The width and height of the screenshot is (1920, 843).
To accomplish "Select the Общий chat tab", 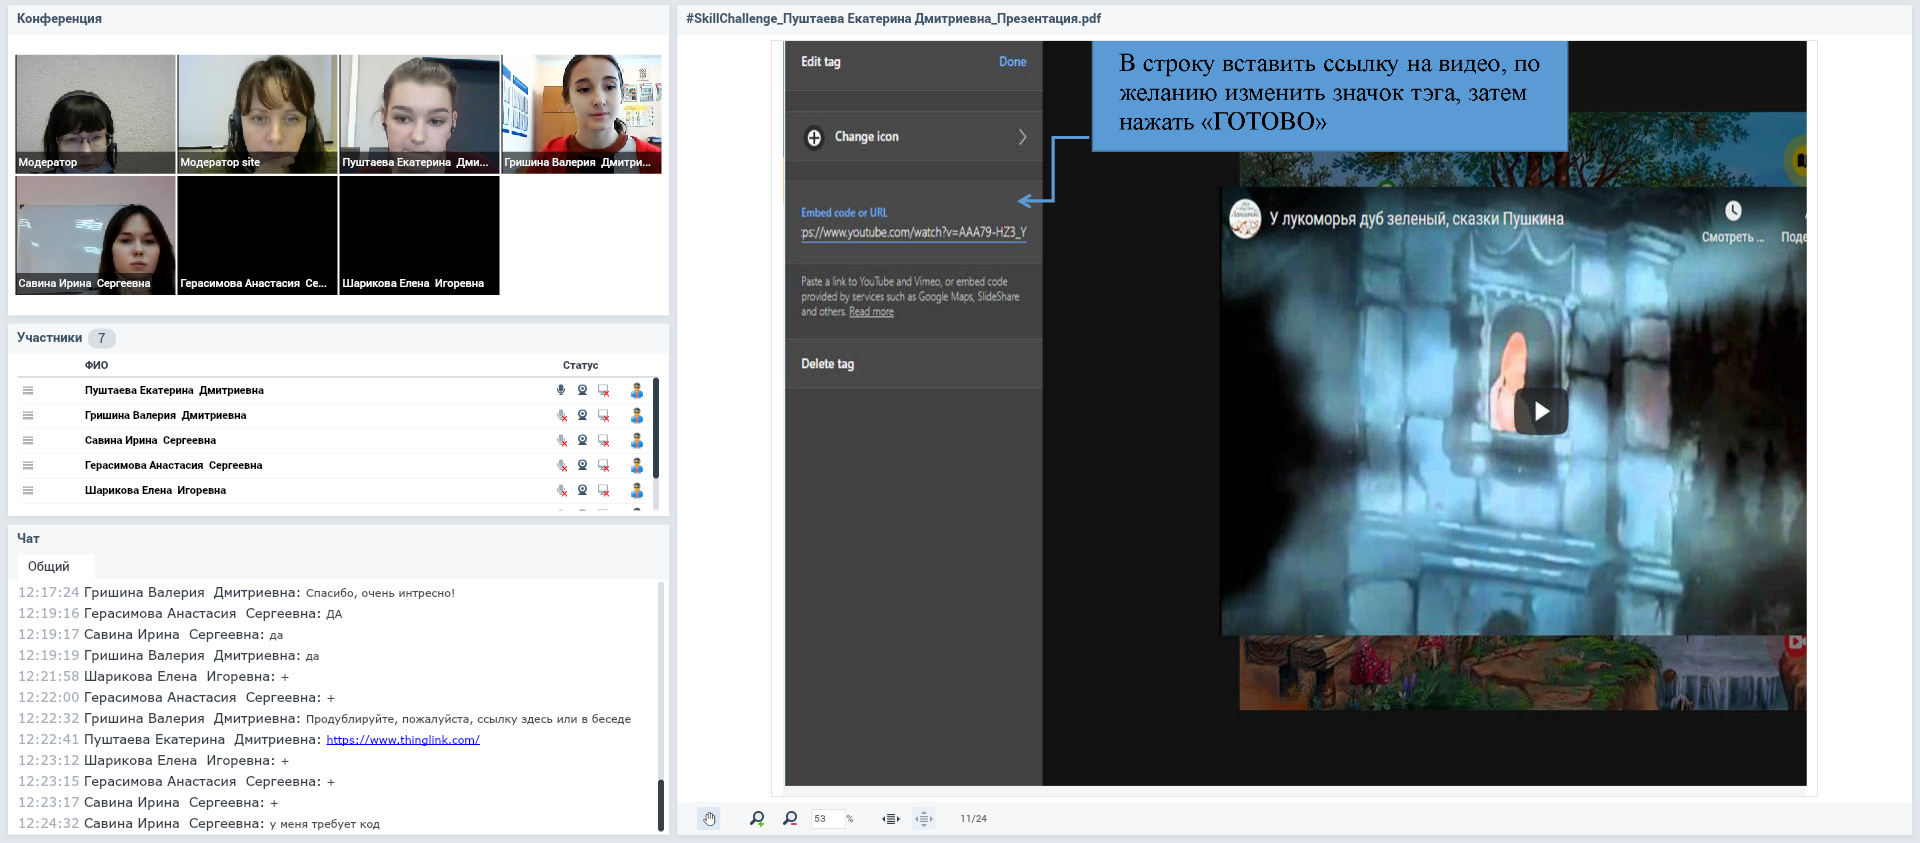I will click(x=49, y=567).
